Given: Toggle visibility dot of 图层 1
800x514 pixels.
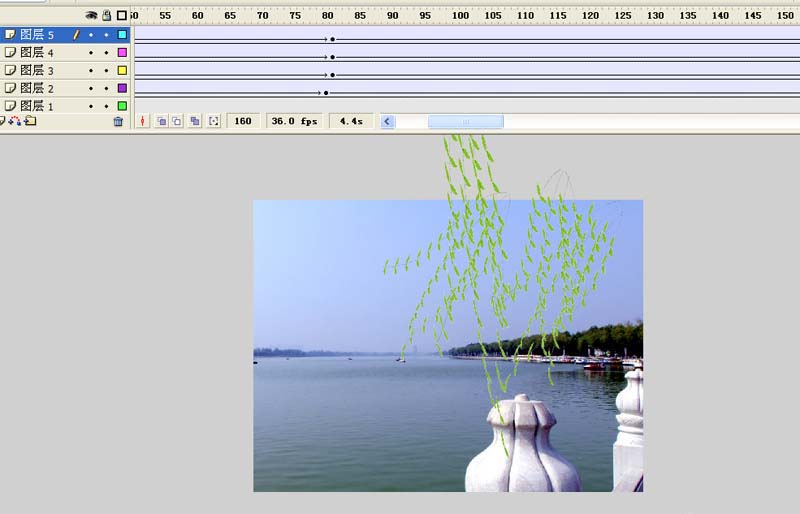Looking at the screenshot, I should click(91, 106).
